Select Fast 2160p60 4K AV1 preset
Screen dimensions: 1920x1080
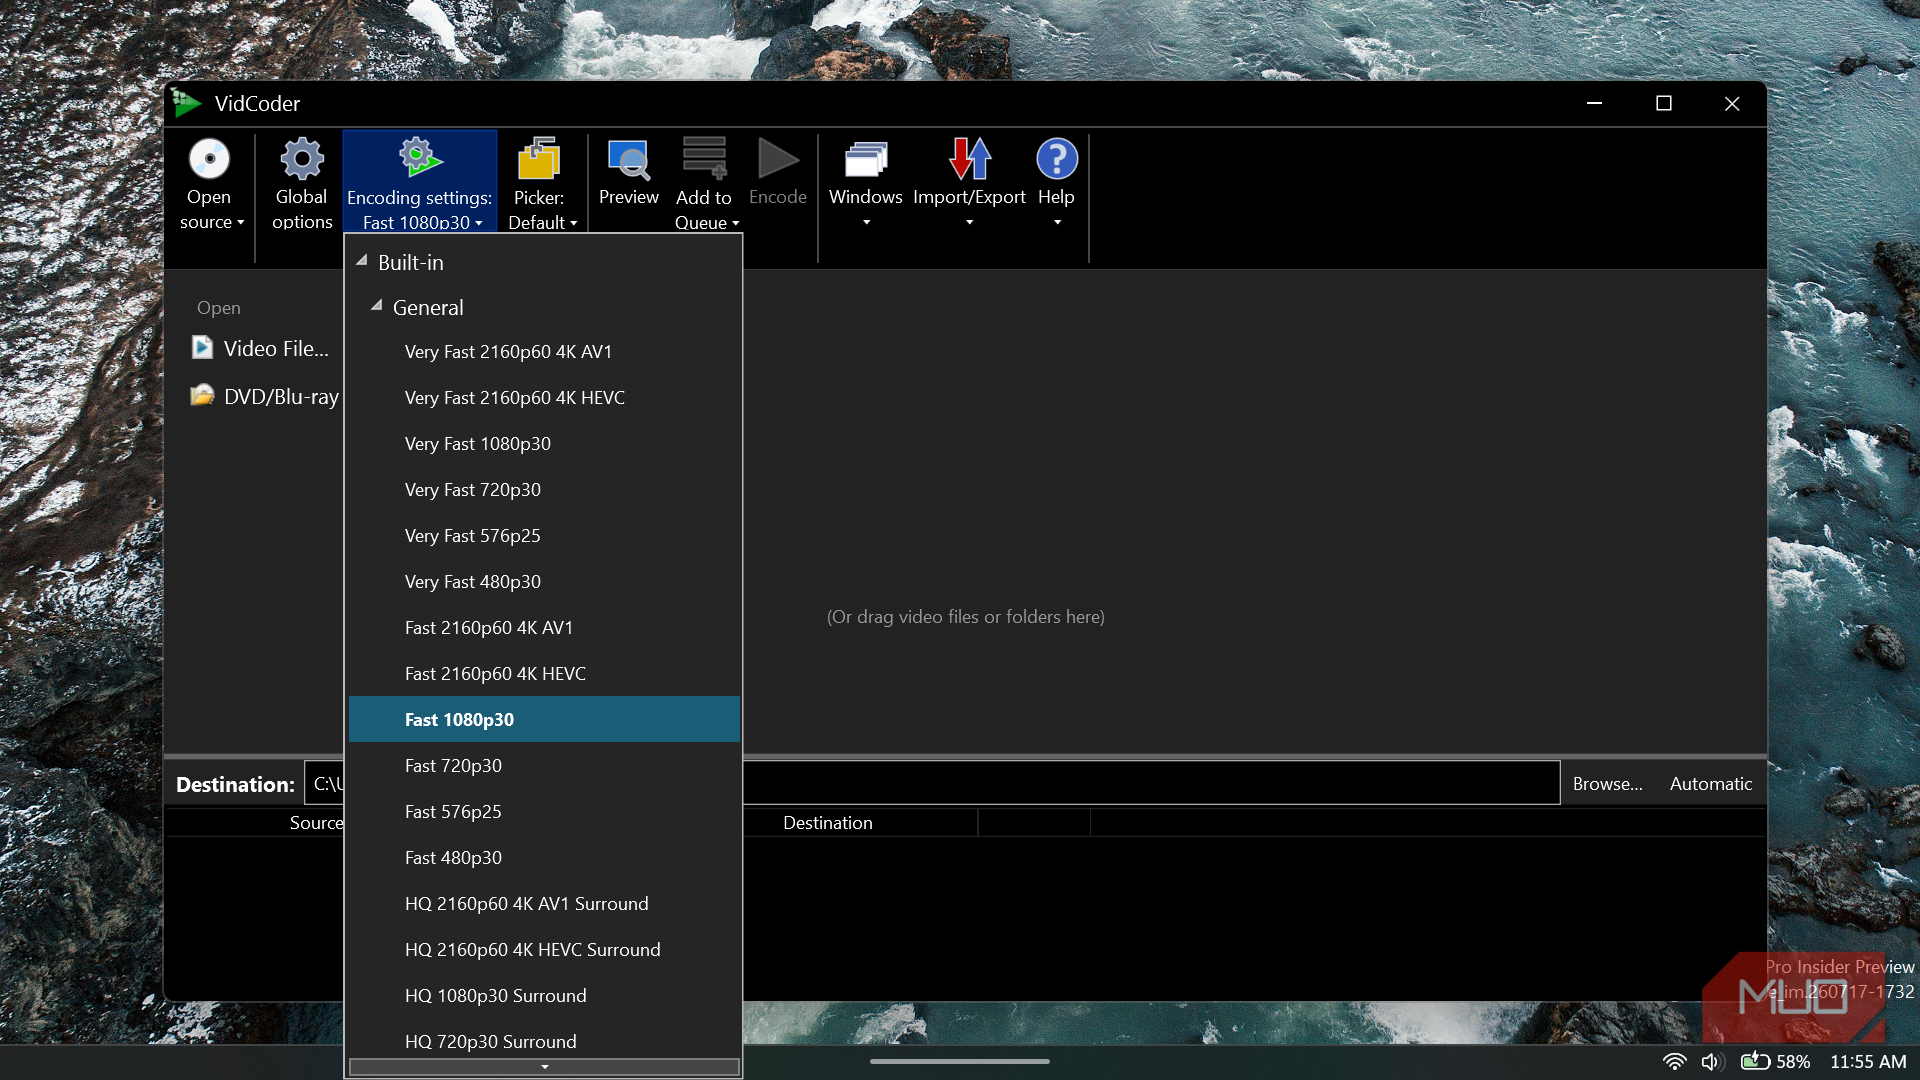pos(544,628)
